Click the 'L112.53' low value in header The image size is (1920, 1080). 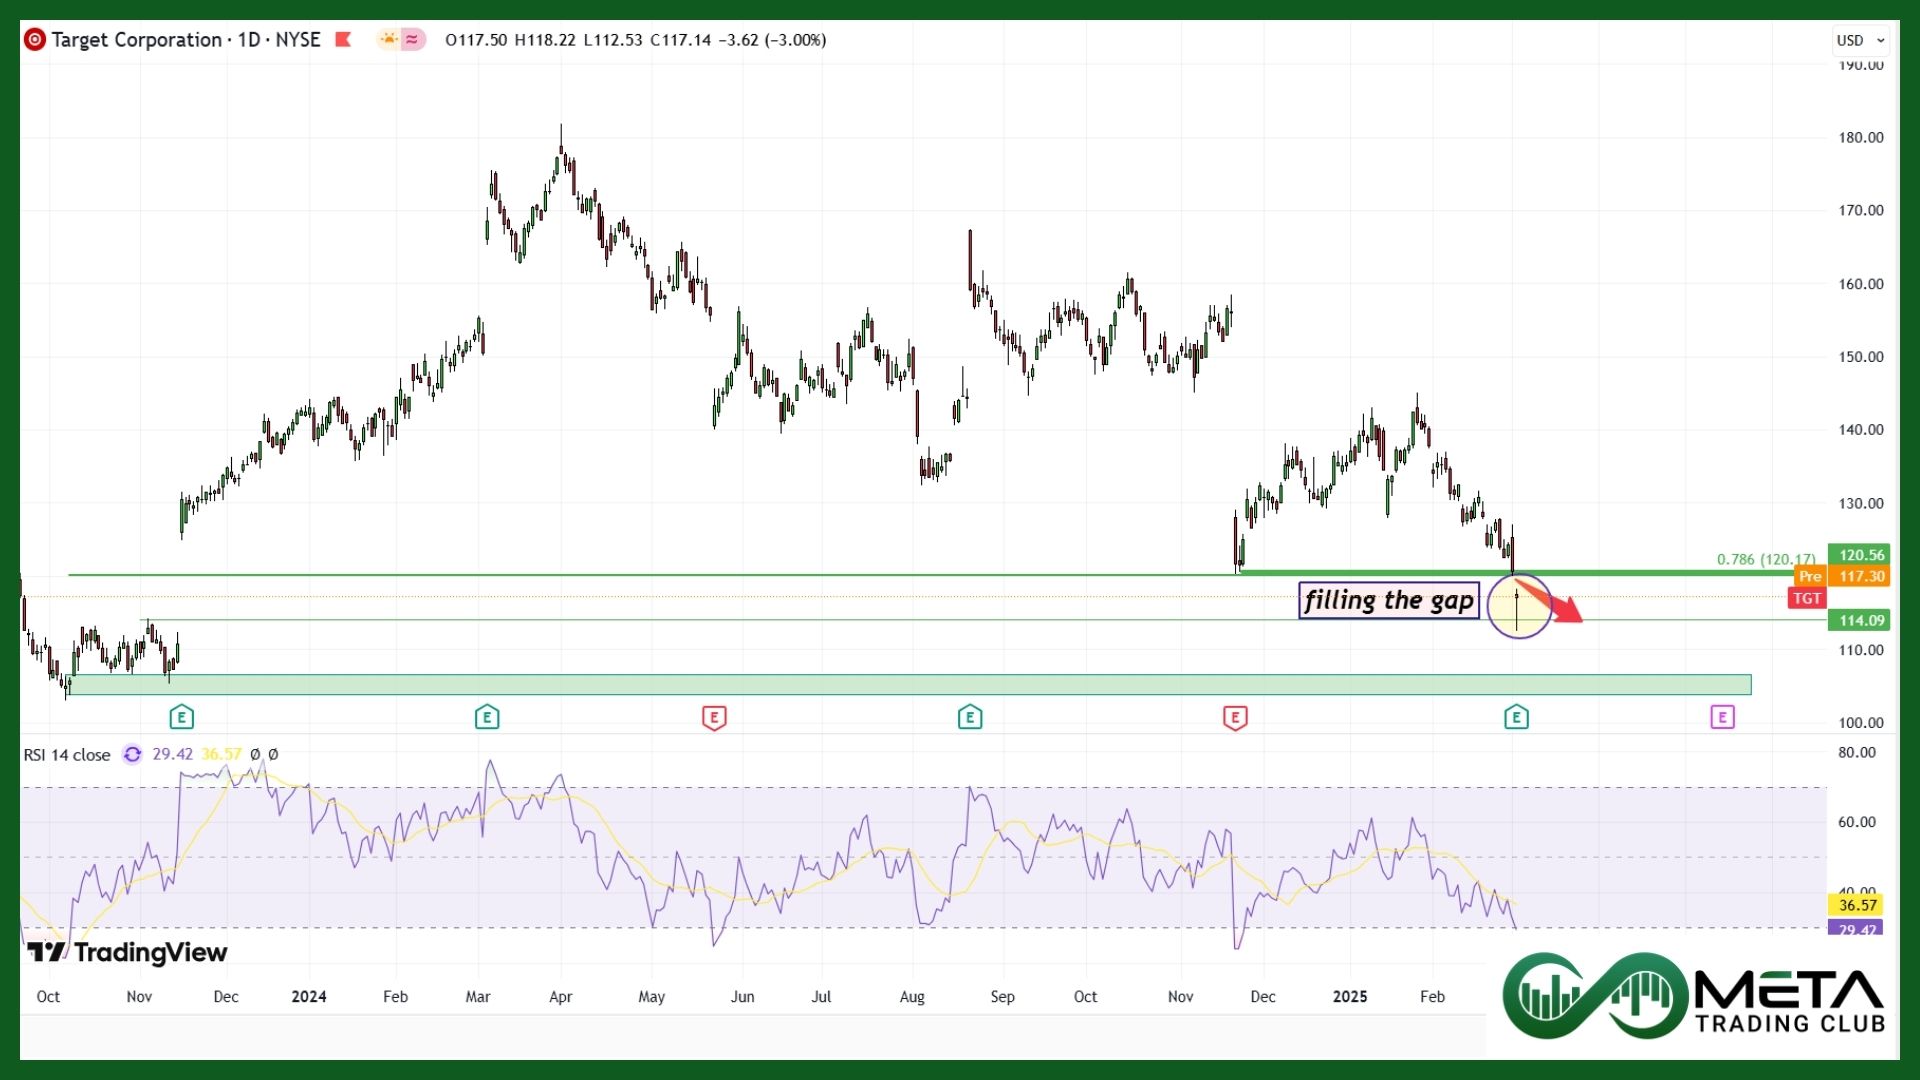click(x=613, y=40)
